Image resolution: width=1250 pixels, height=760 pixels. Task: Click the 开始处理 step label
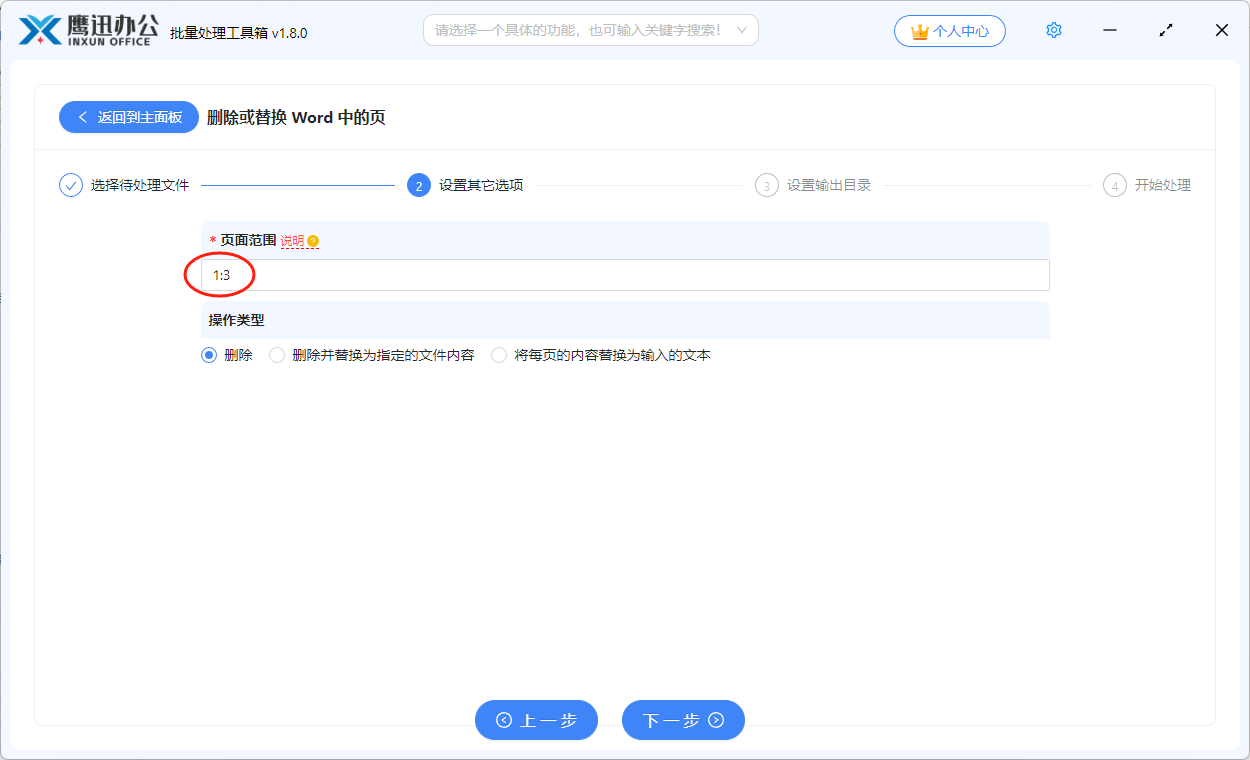[1163, 185]
